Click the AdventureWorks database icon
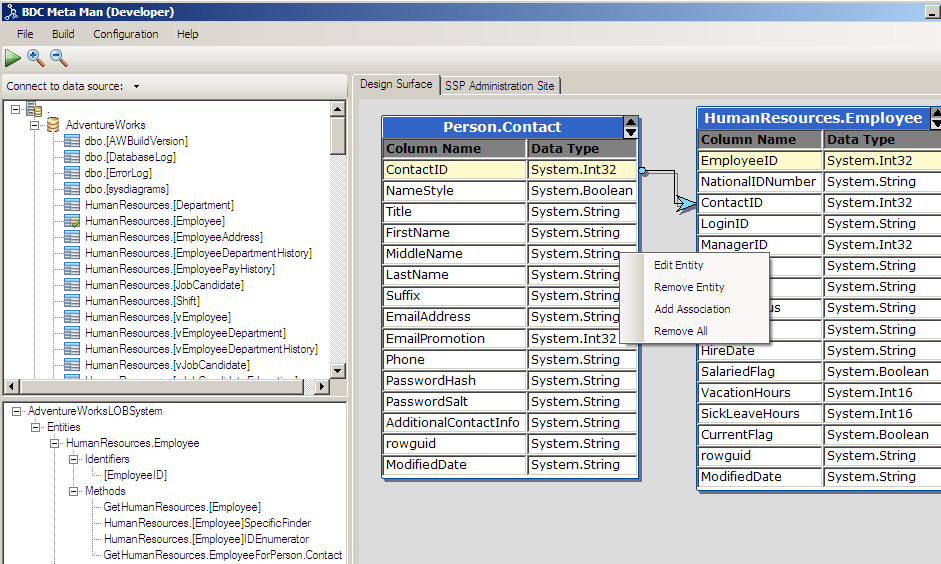The width and height of the screenshot is (941, 564). tap(52, 125)
